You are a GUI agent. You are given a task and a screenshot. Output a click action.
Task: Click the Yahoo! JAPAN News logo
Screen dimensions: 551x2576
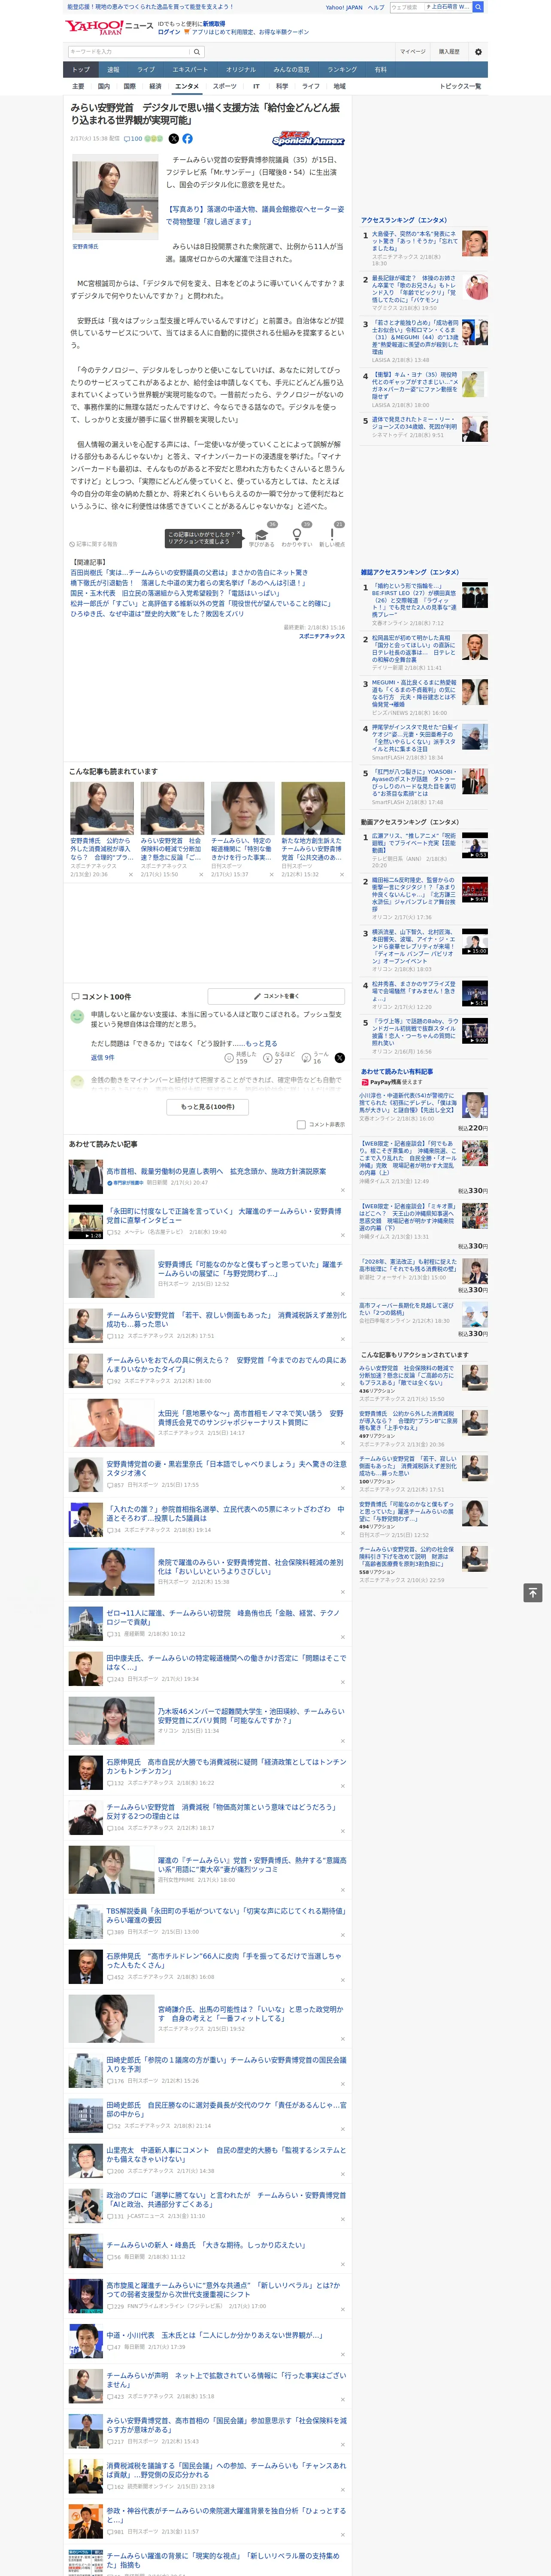point(109,28)
